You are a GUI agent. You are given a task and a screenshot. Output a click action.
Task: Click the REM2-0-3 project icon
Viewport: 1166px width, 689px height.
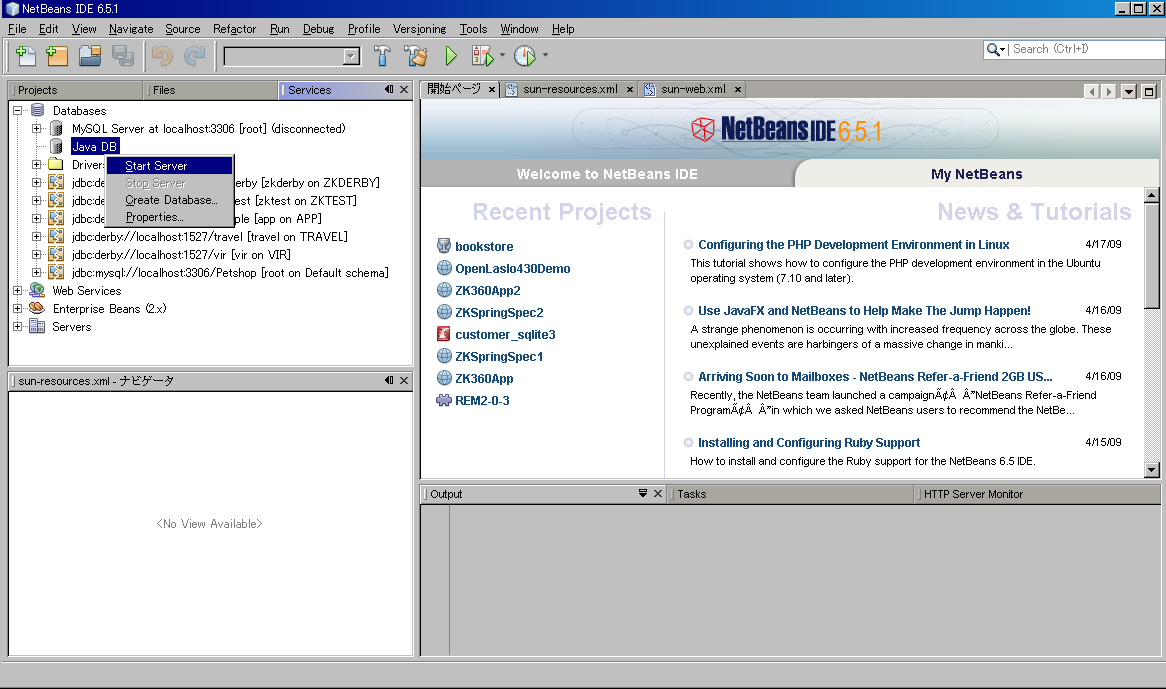coord(444,401)
